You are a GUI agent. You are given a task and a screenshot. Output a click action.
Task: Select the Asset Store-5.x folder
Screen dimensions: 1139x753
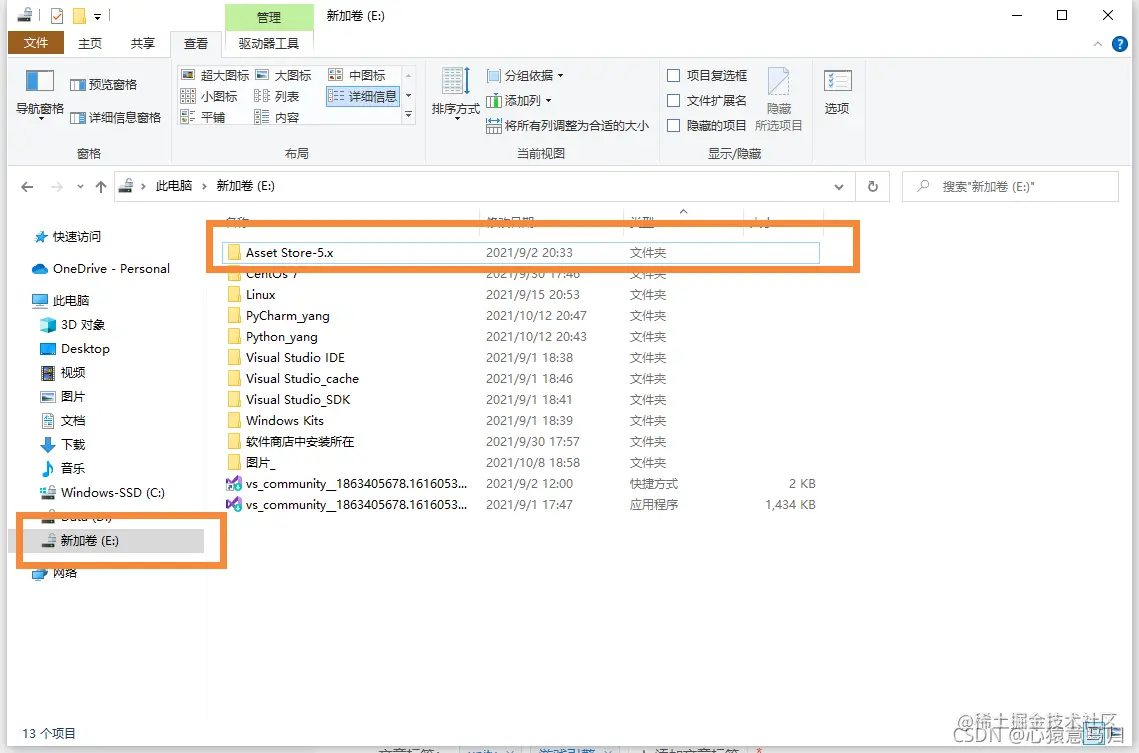(x=521, y=253)
